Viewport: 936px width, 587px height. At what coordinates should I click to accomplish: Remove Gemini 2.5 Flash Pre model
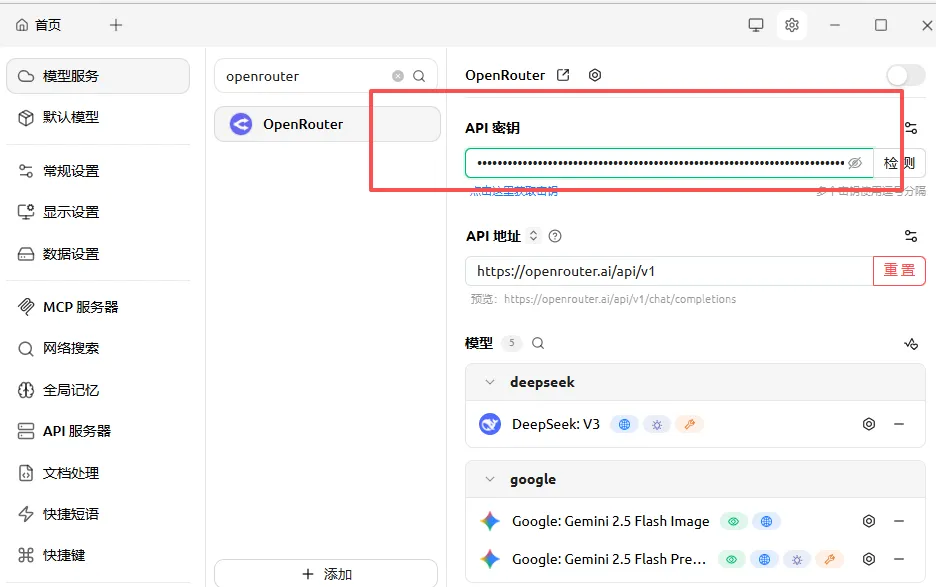click(899, 560)
